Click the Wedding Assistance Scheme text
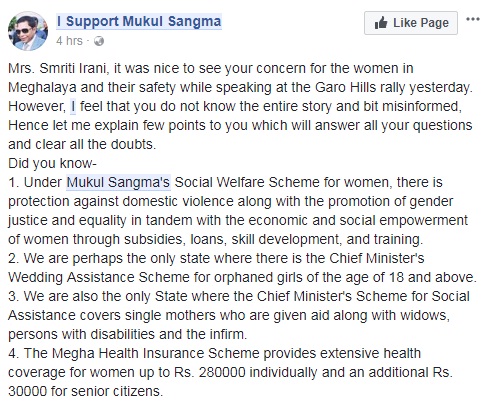 click(x=99, y=277)
